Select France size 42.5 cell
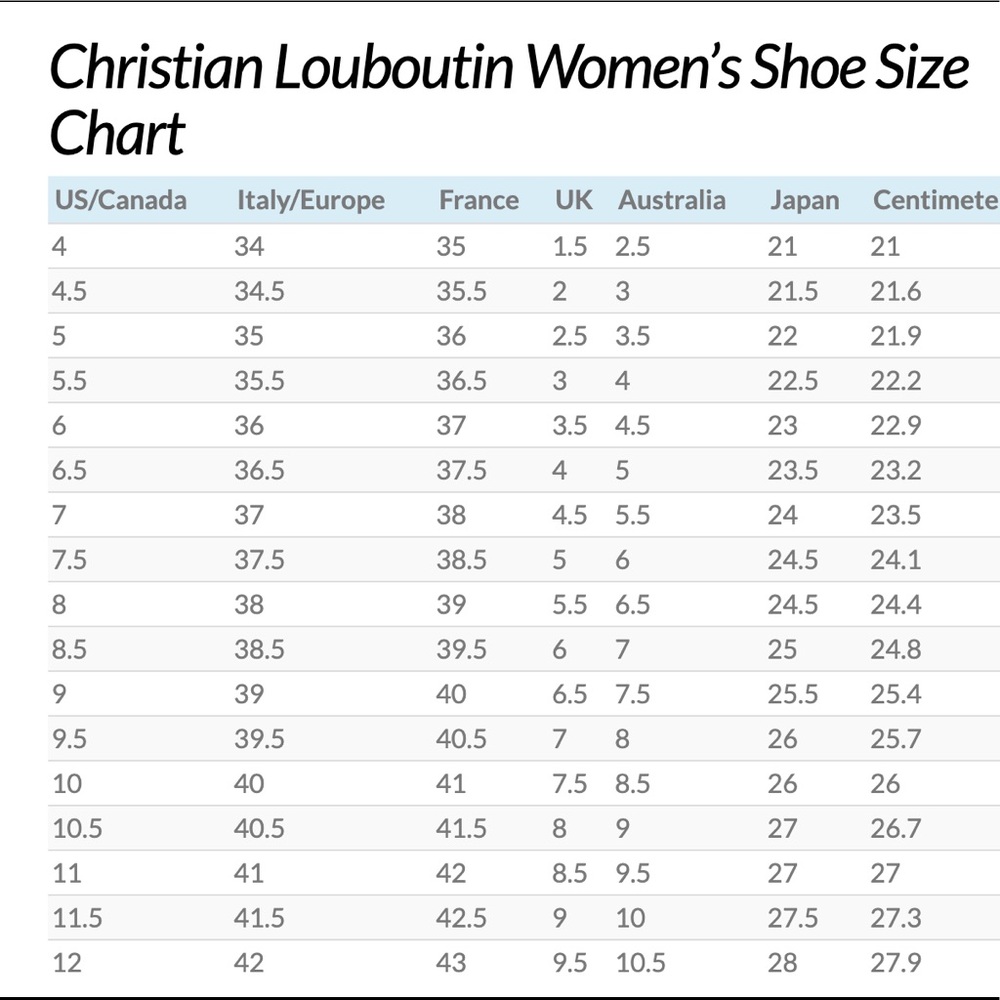1000x1000 pixels. [461, 918]
